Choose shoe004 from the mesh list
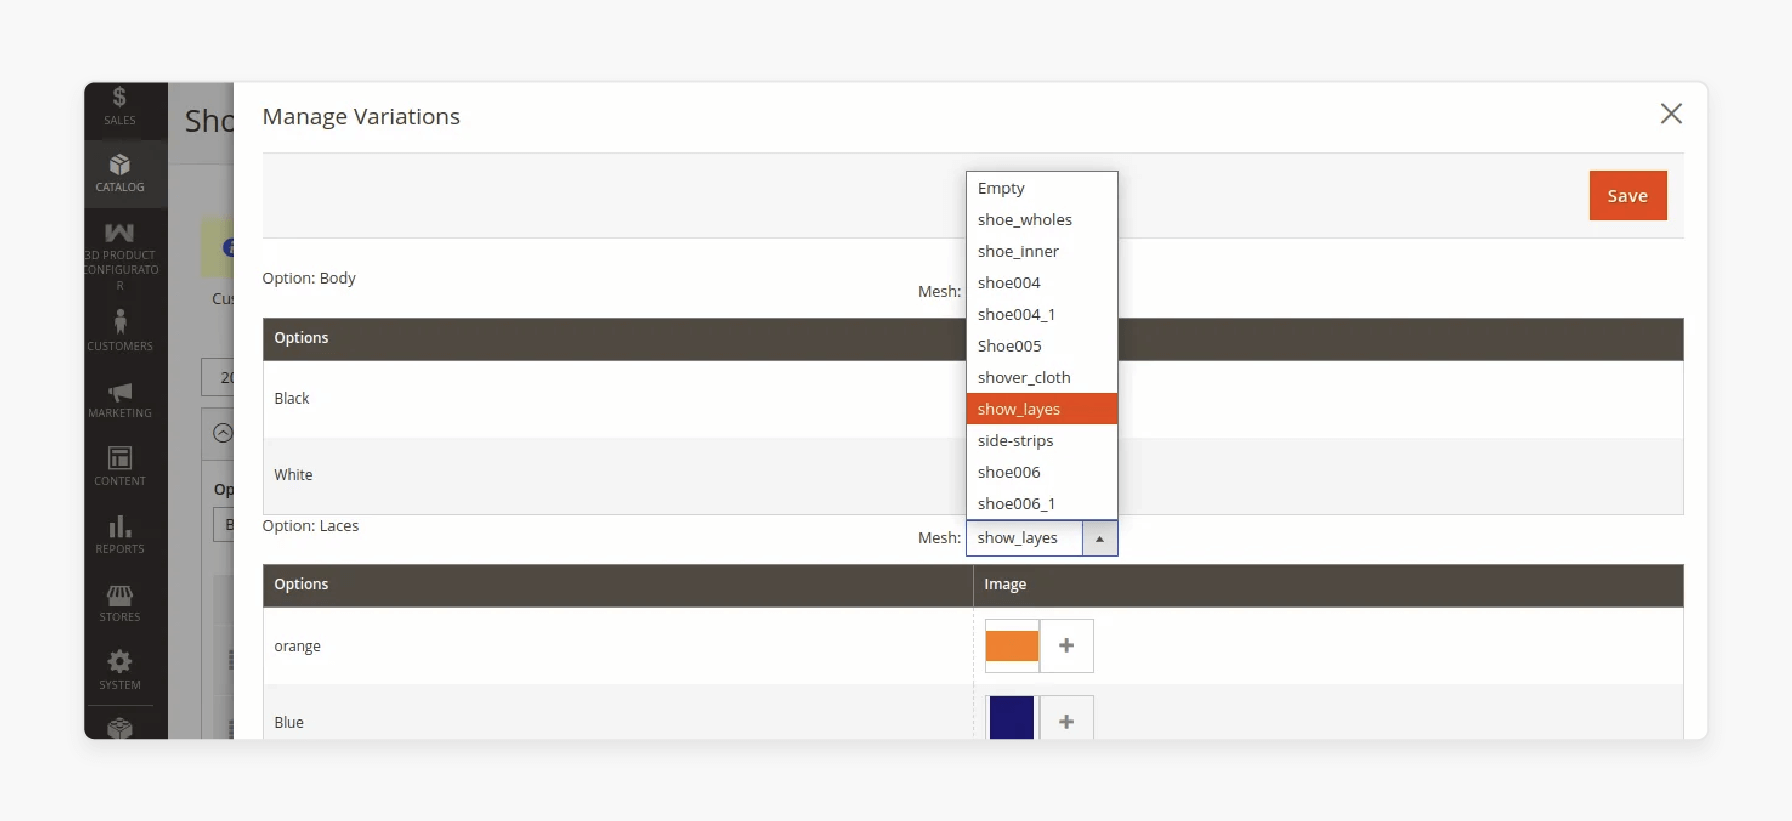This screenshot has width=1792, height=821. pos(1042,283)
